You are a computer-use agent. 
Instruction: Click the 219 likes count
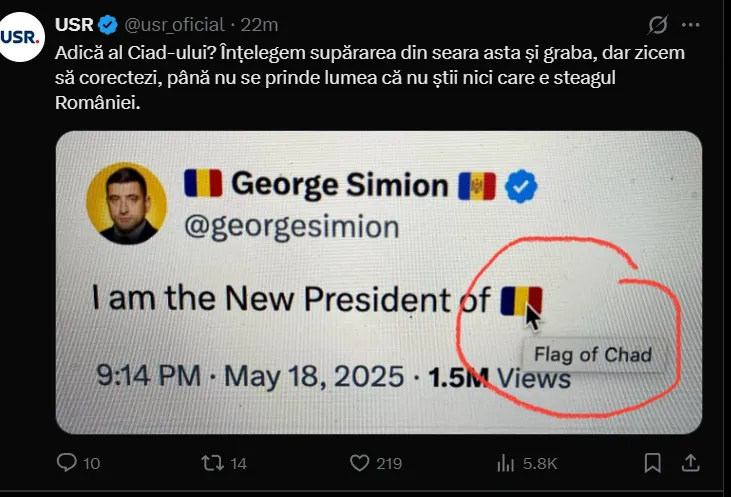pos(388,463)
